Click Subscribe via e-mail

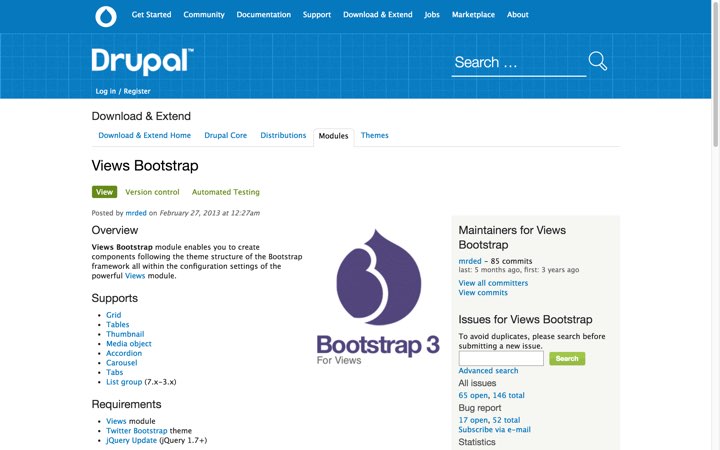tap(495, 430)
